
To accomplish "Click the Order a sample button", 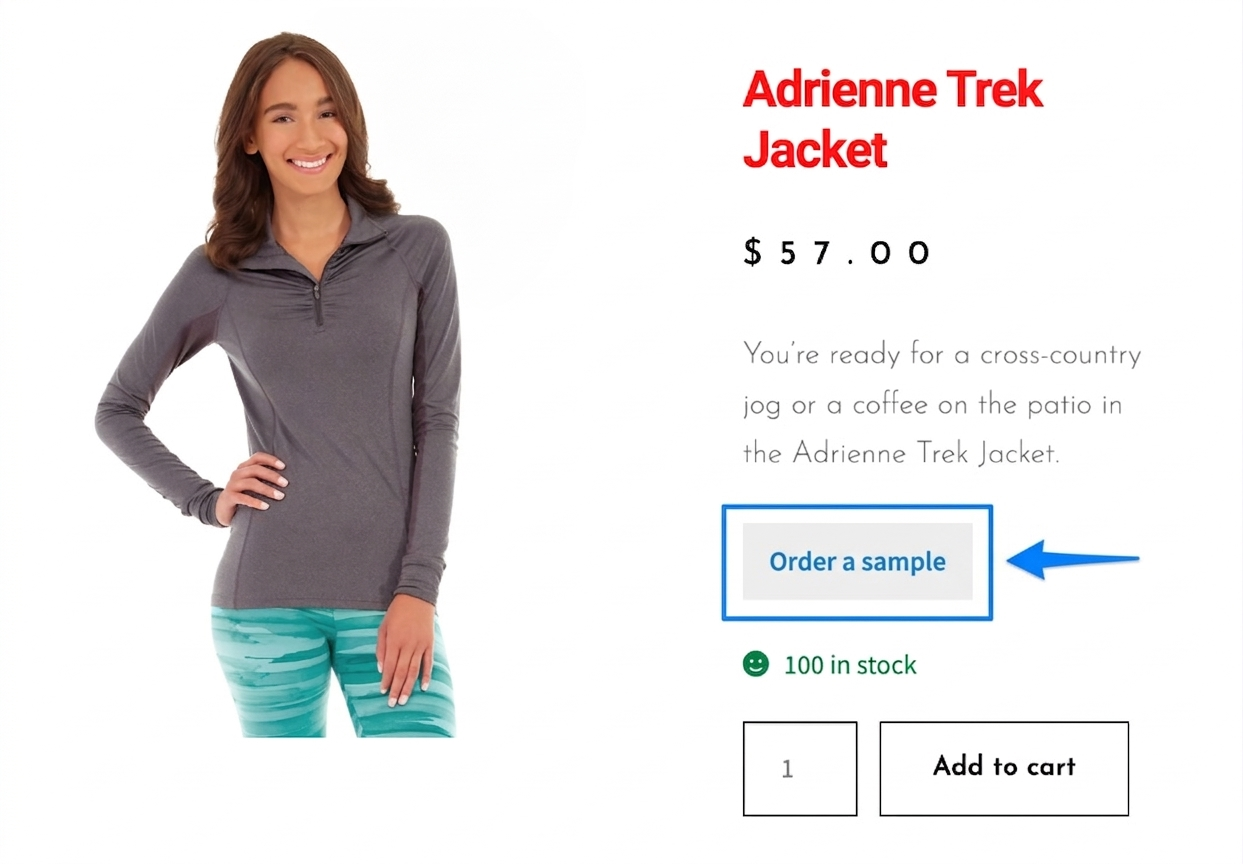I will [857, 561].
